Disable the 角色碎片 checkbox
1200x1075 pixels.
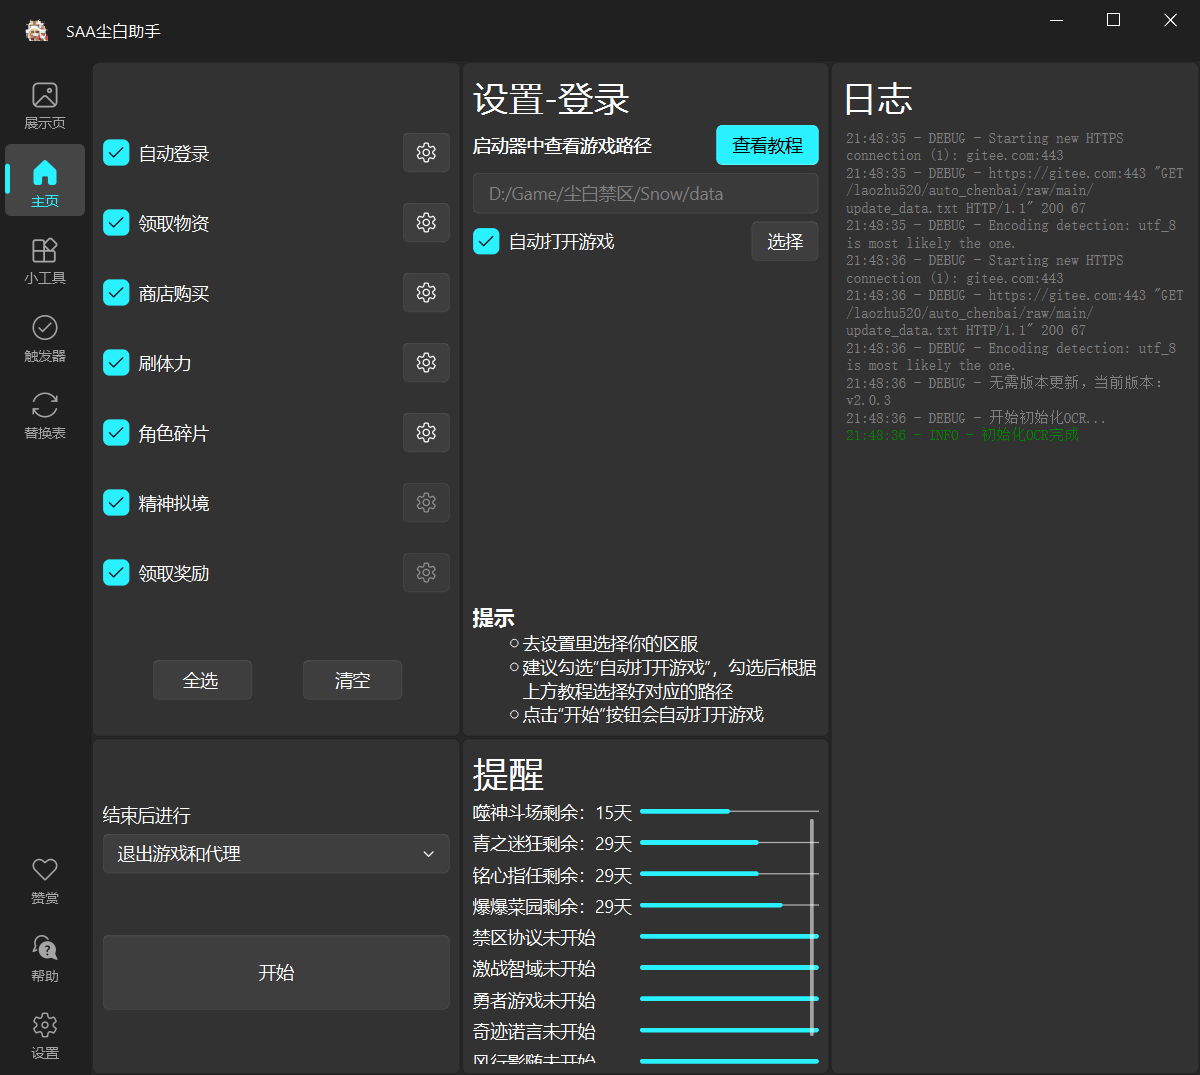(116, 433)
